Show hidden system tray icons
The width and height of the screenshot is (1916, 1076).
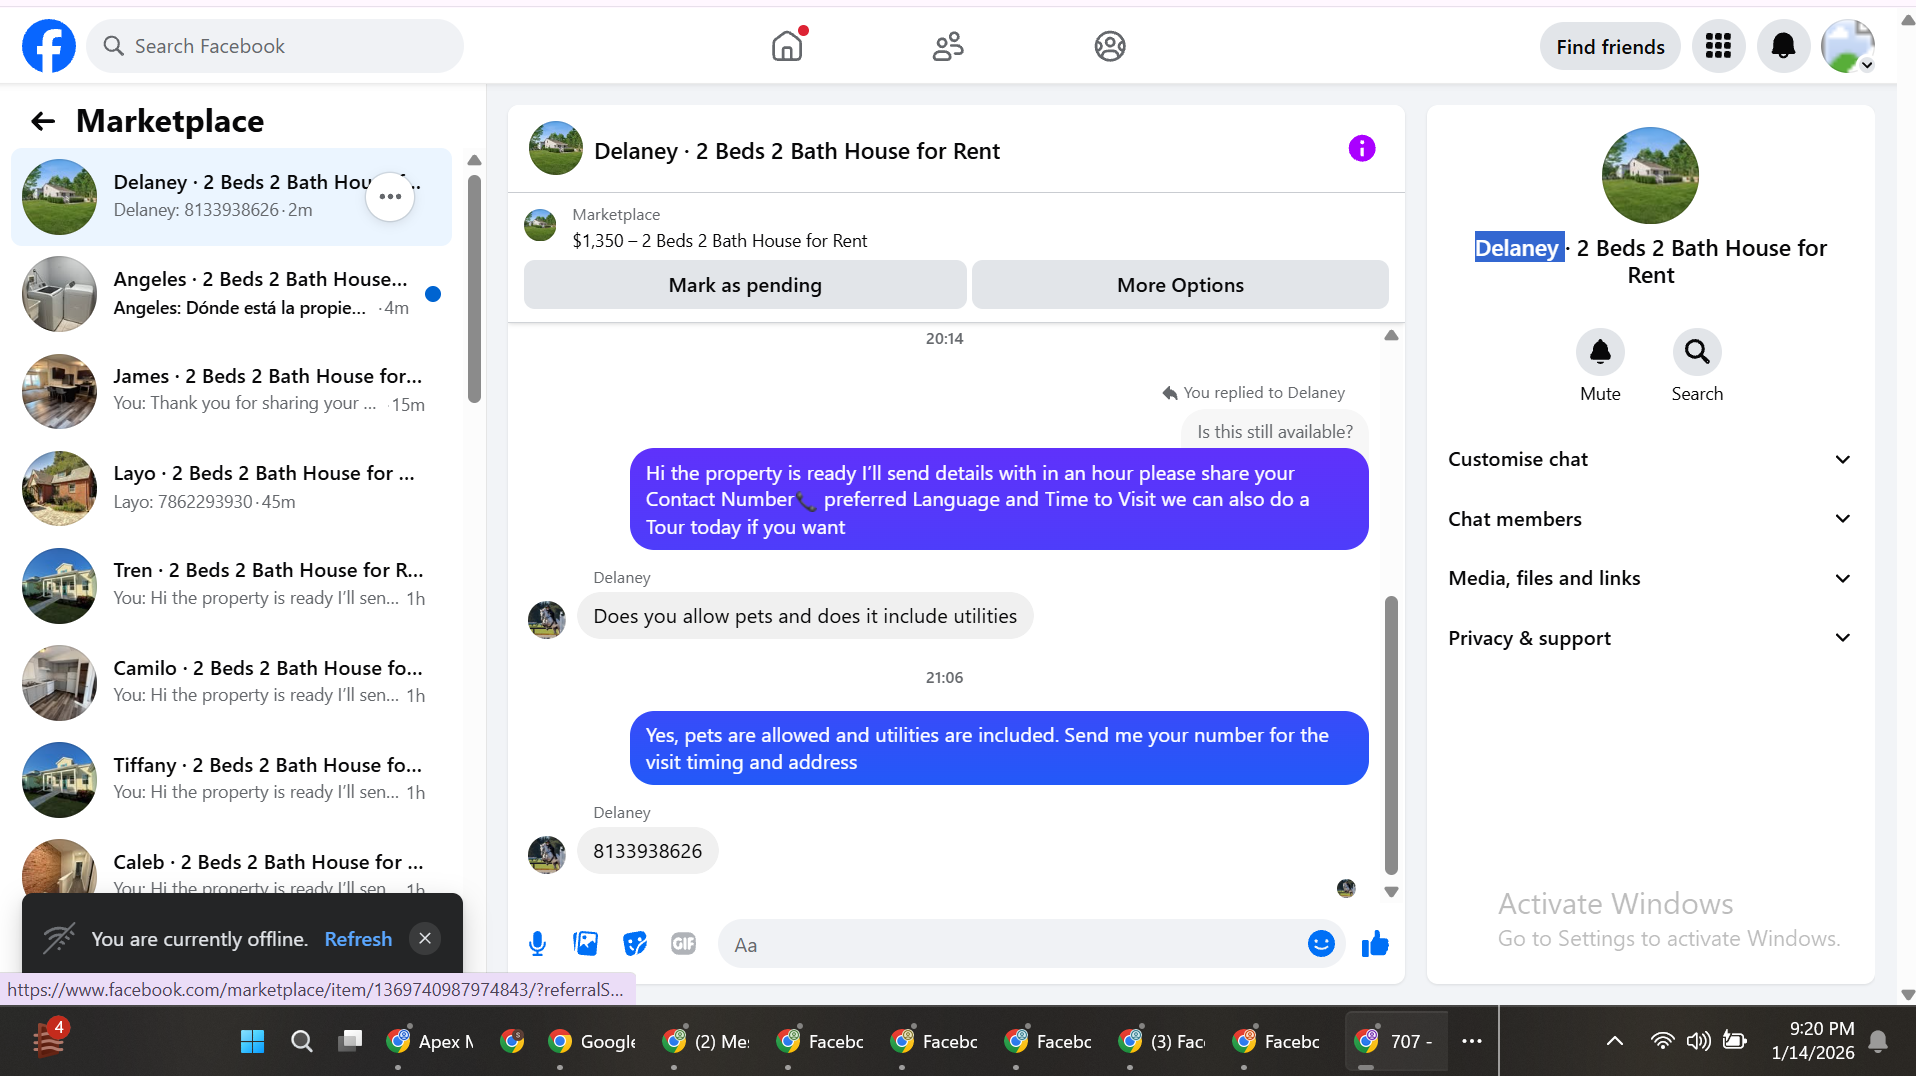click(1614, 1041)
